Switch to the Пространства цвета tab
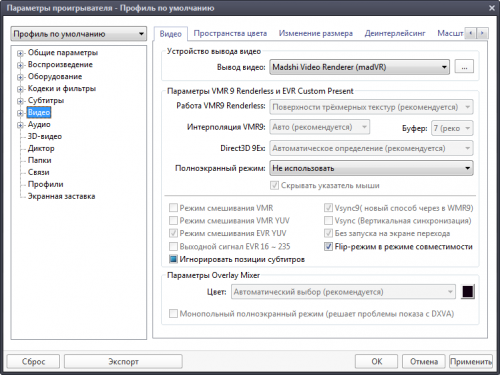The width and height of the screenshot is (500, 375). [230, 33]
